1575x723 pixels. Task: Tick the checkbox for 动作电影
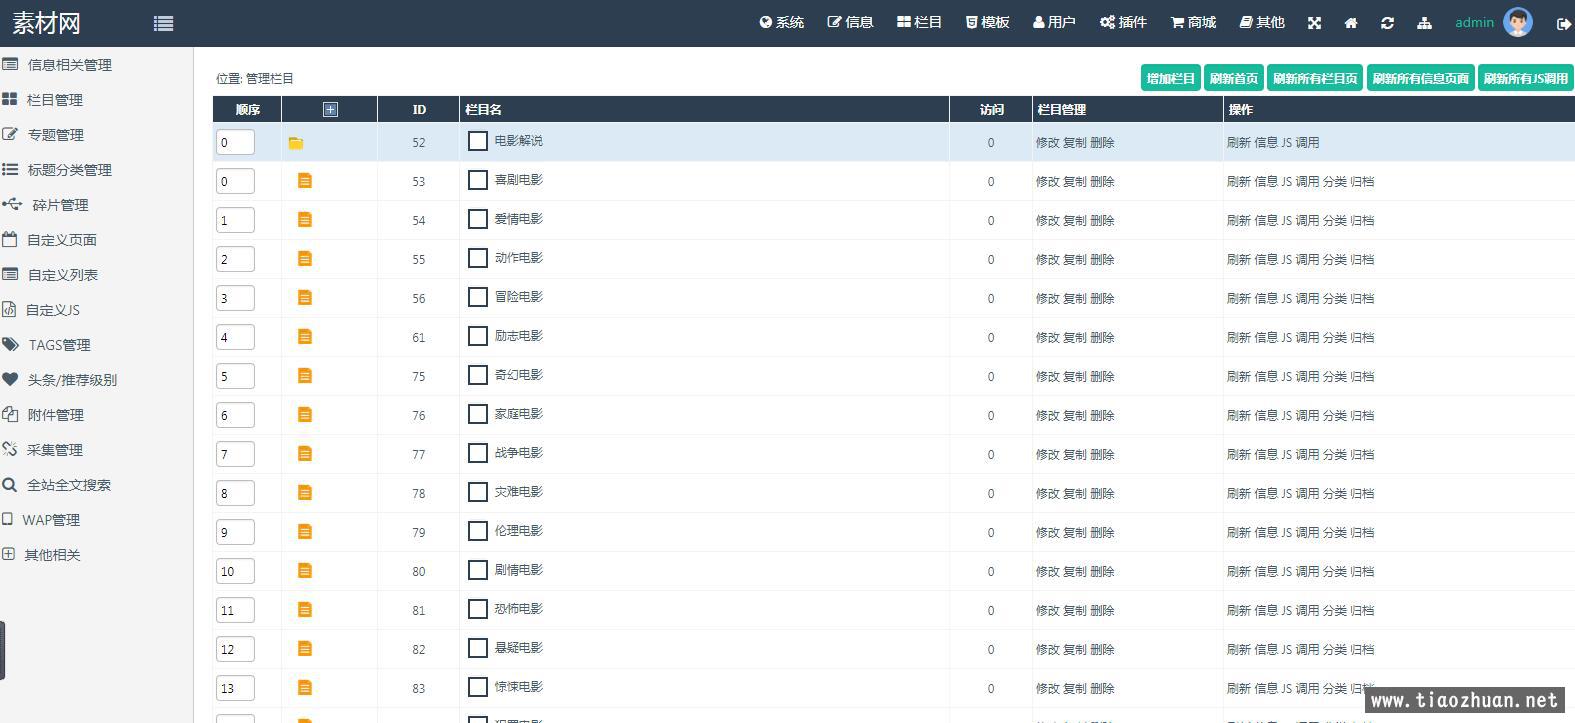[x=478, y=259]
